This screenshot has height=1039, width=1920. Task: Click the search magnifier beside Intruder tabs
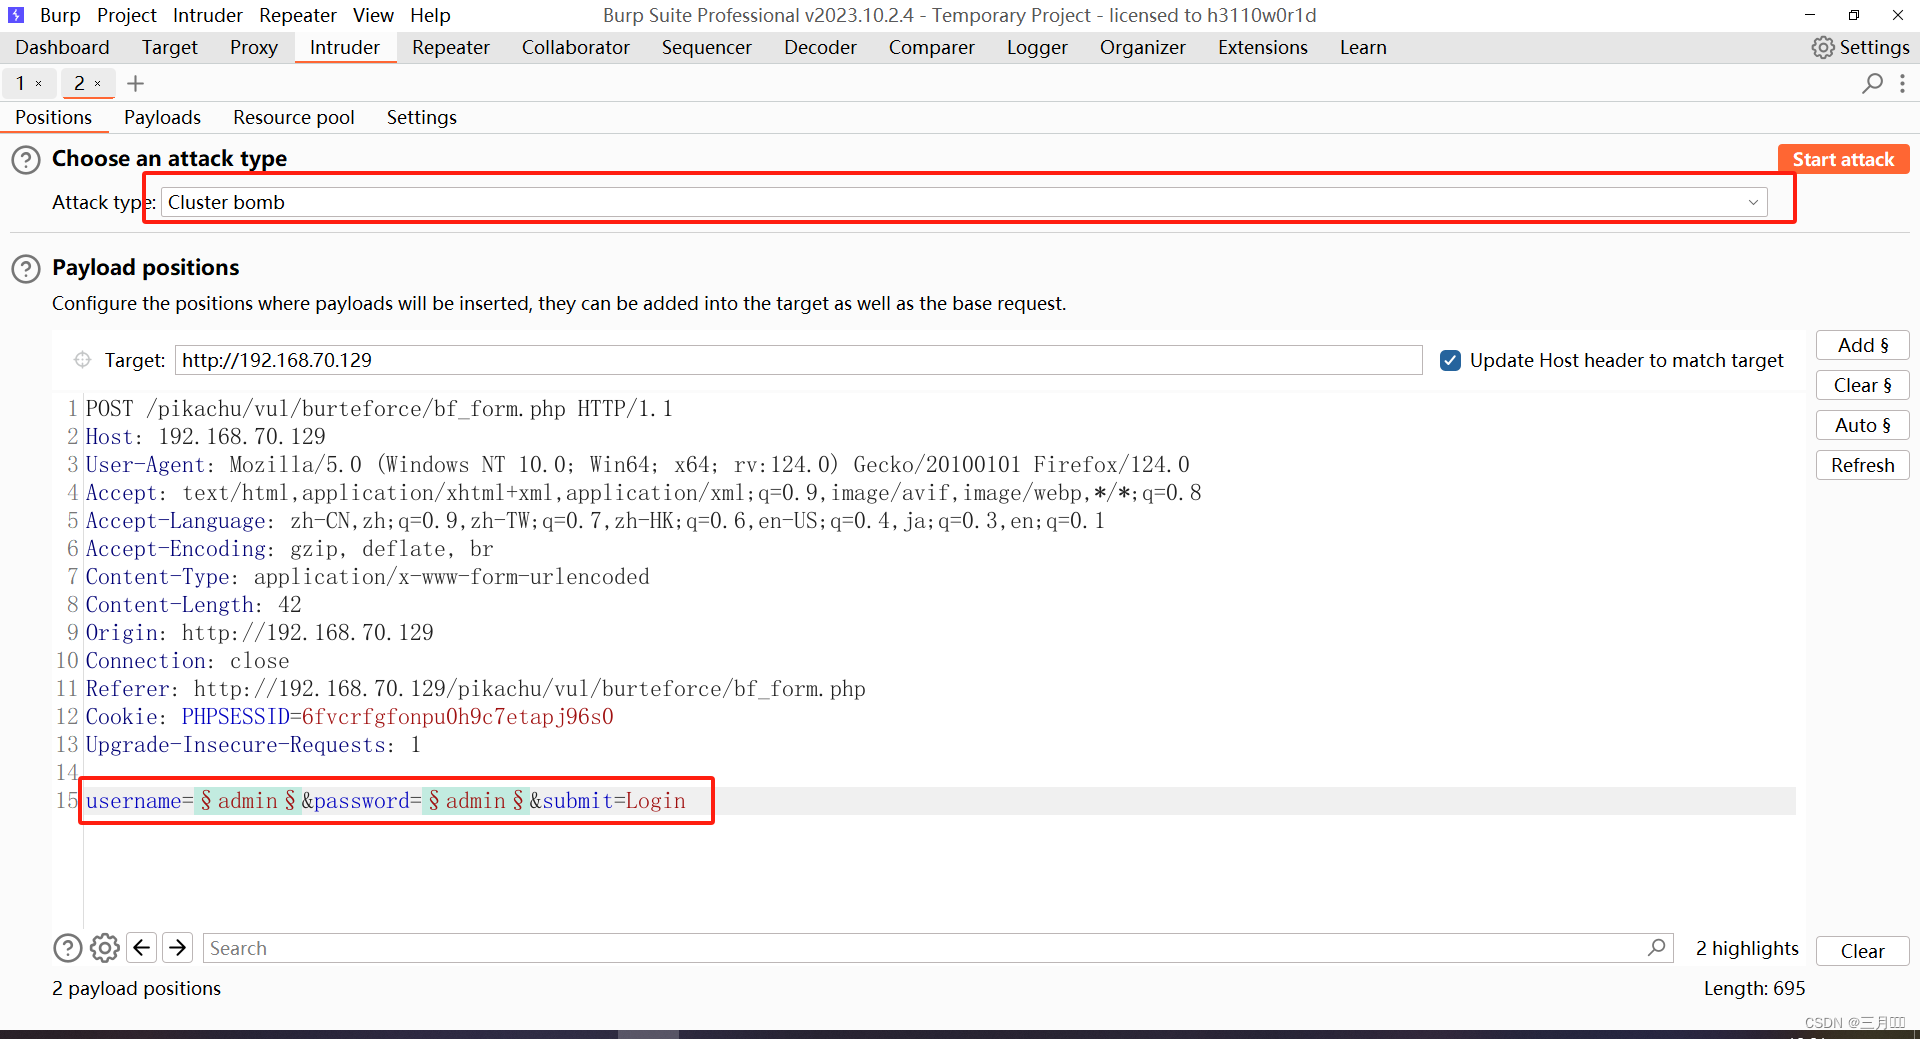(x=1872, y=84)
